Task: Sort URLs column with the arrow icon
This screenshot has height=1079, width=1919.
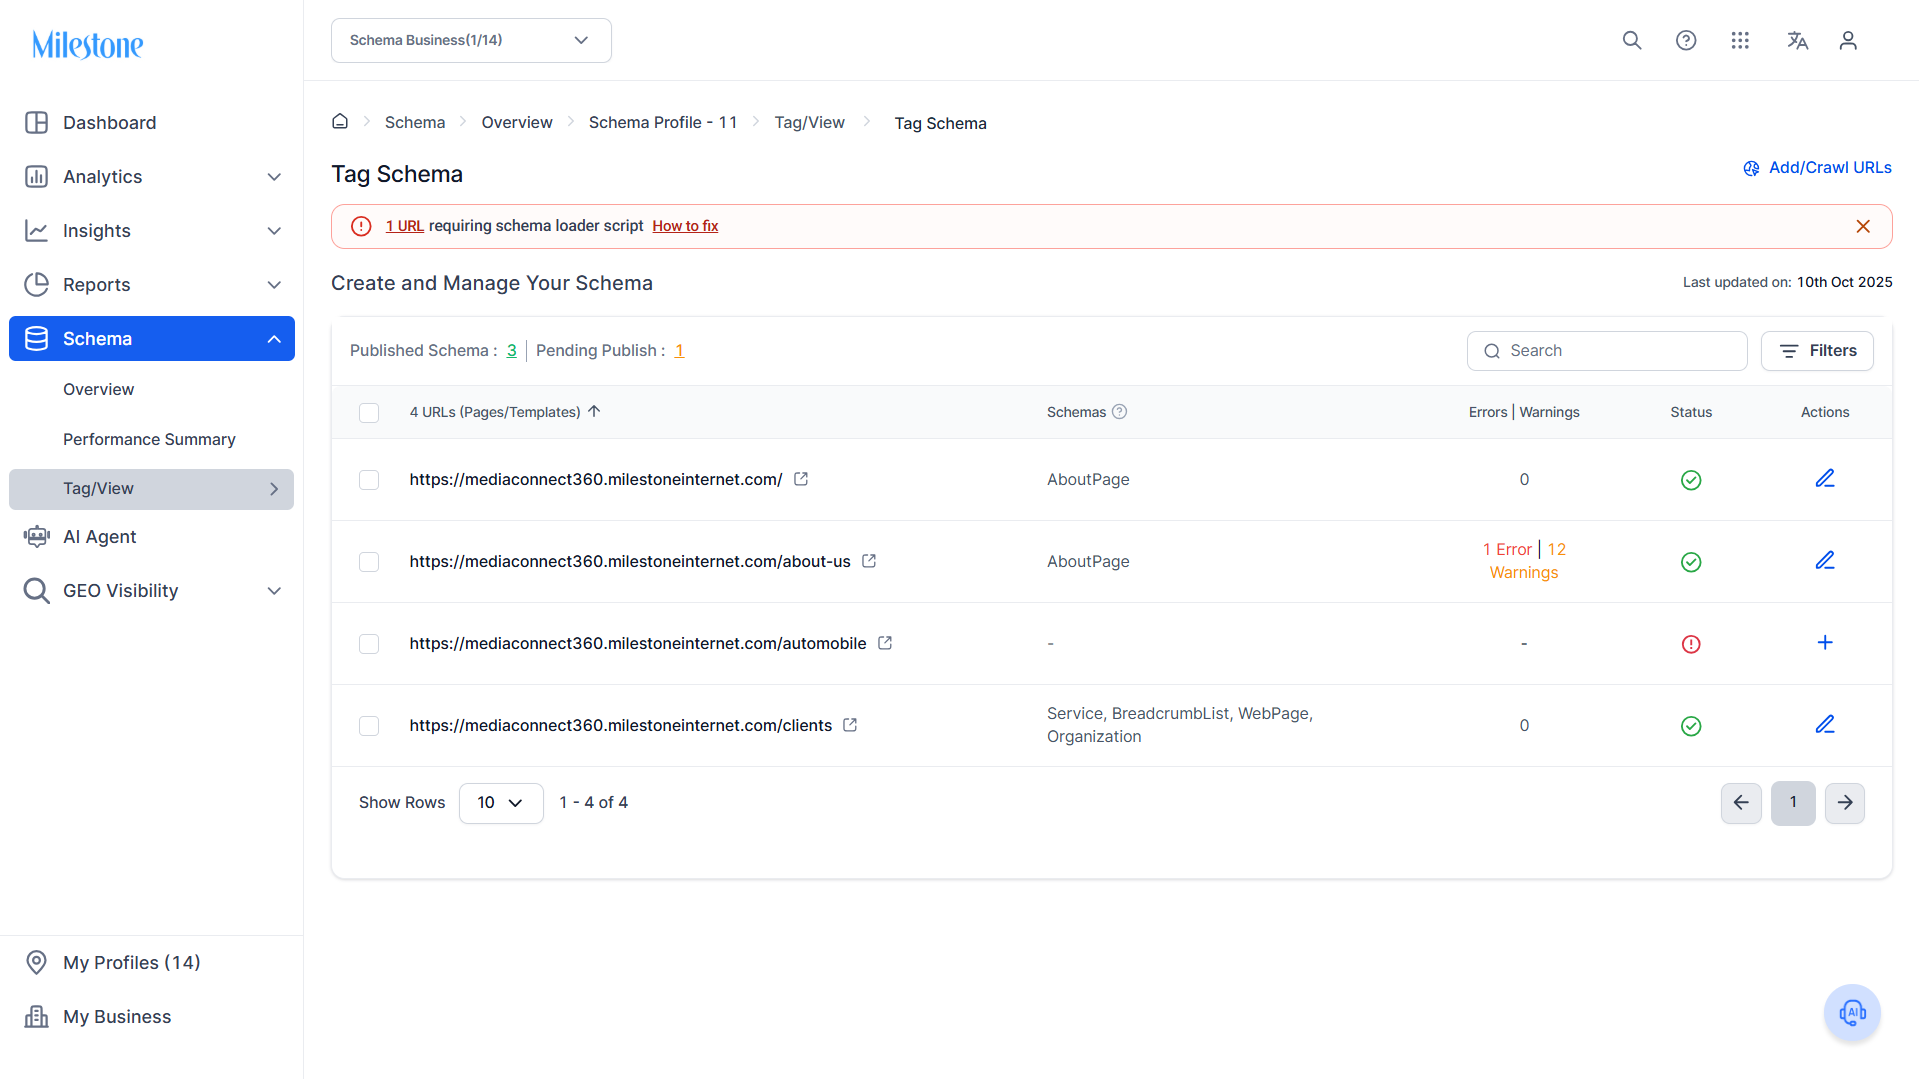Action: 594,411
